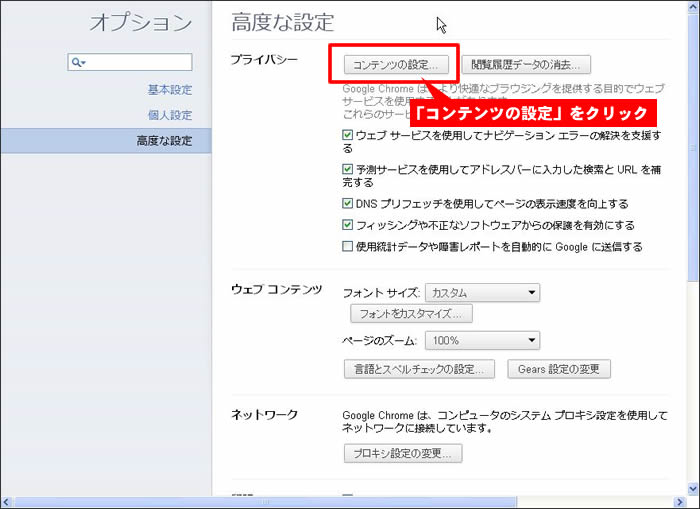Select the 高度な設定 sidebar item

[x=106, y=141]
